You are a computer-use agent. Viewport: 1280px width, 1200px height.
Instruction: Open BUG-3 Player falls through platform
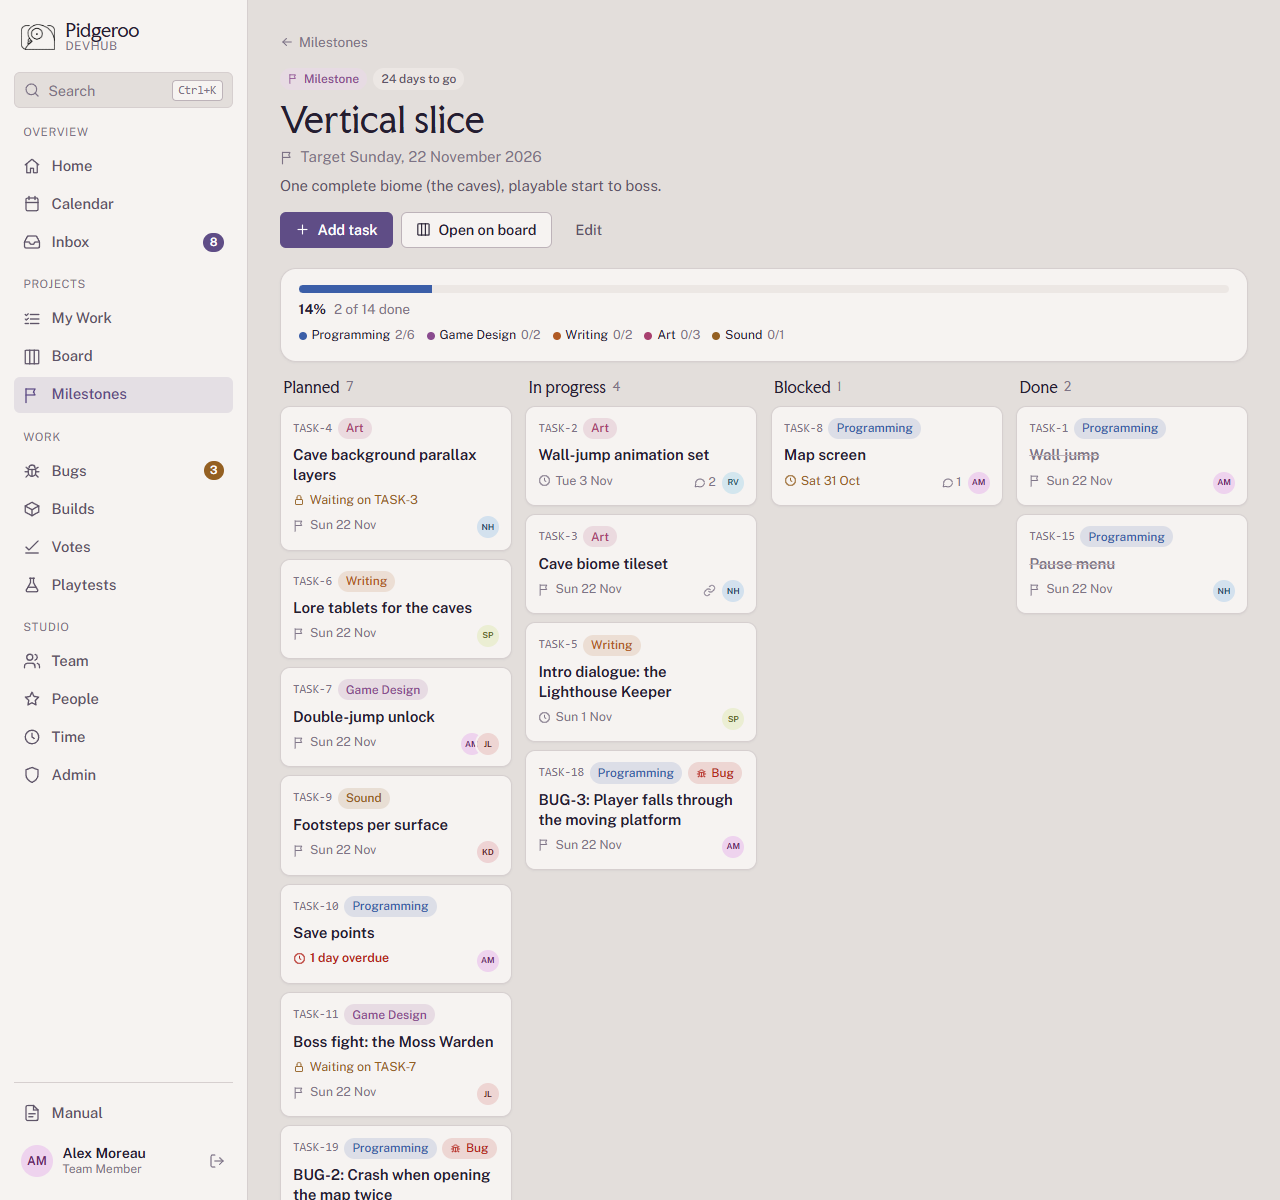coord(641,810)
